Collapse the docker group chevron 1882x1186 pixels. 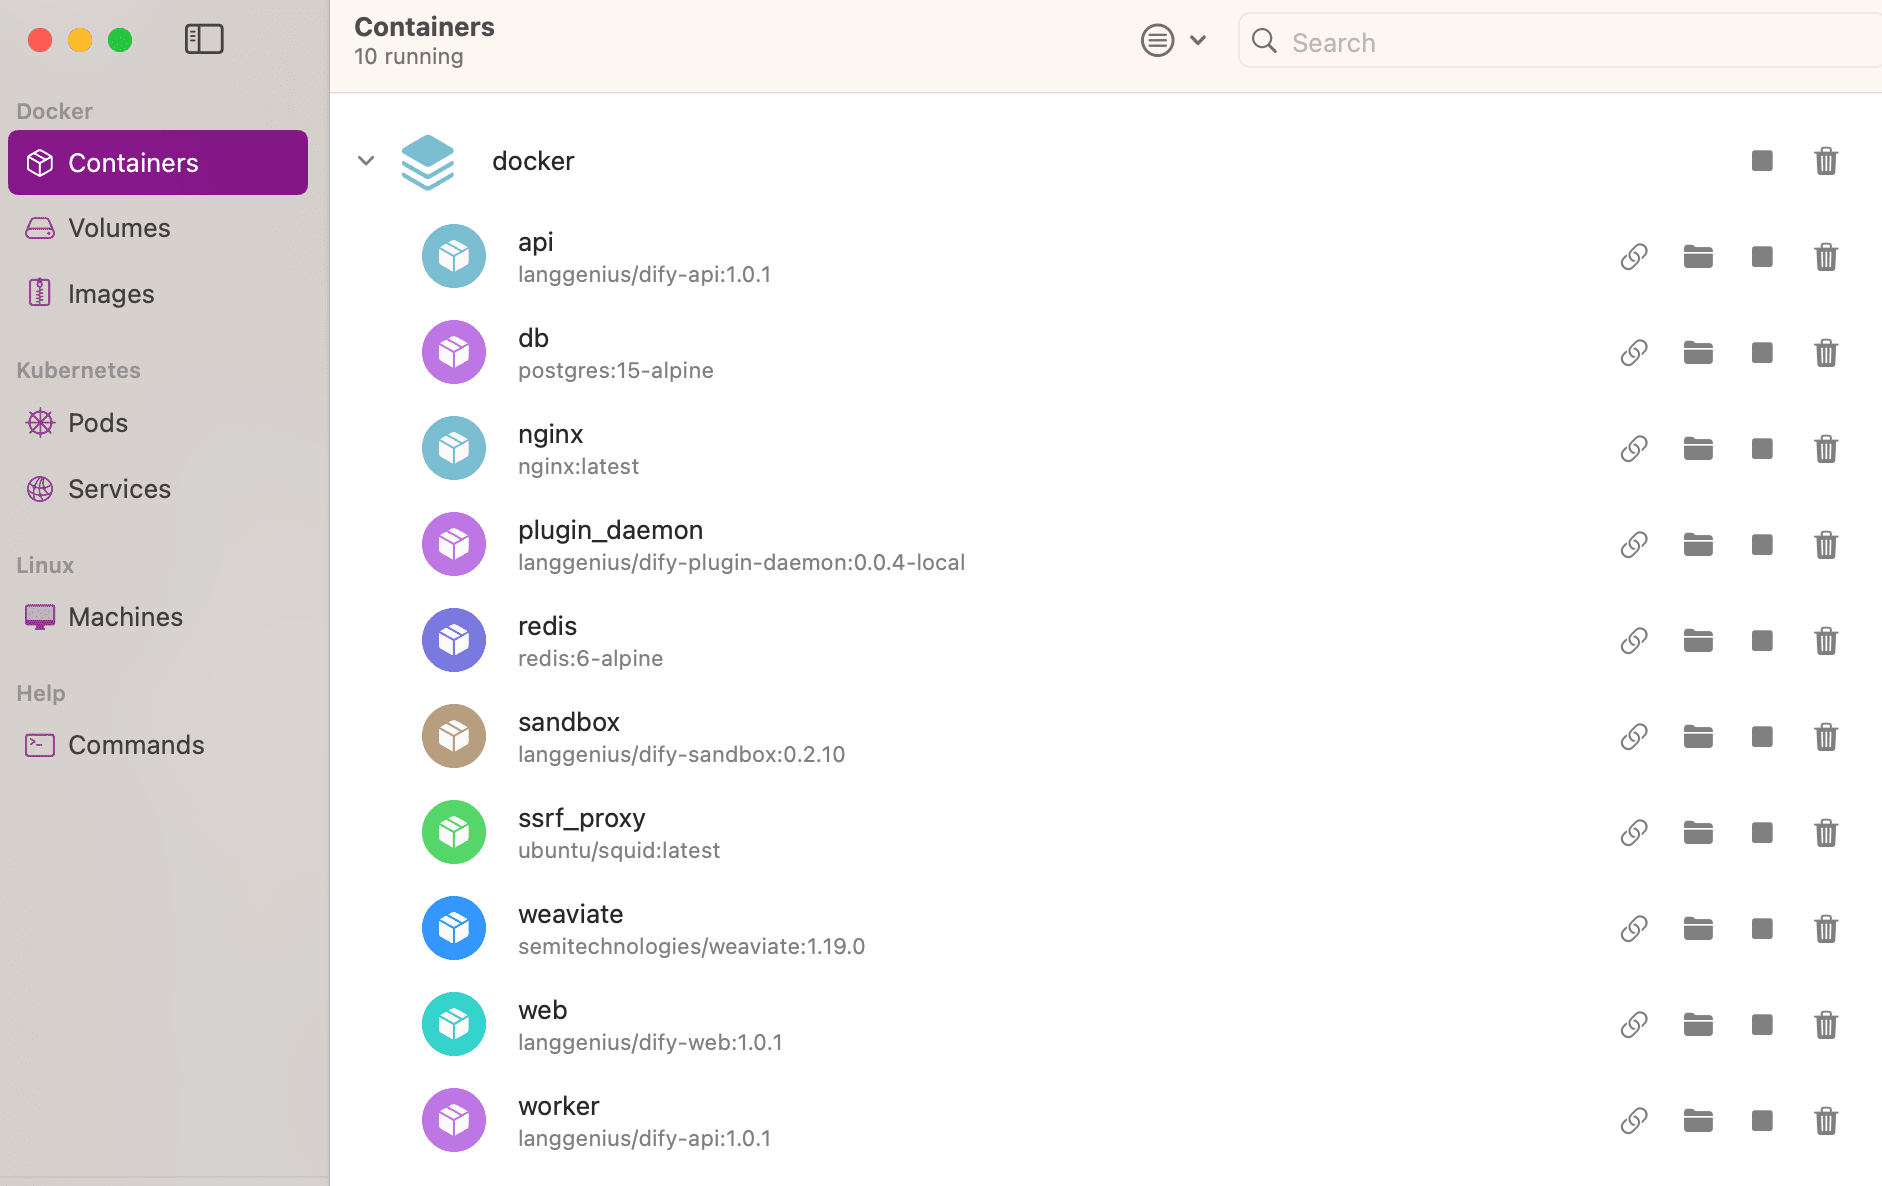(x=366, y=161)
